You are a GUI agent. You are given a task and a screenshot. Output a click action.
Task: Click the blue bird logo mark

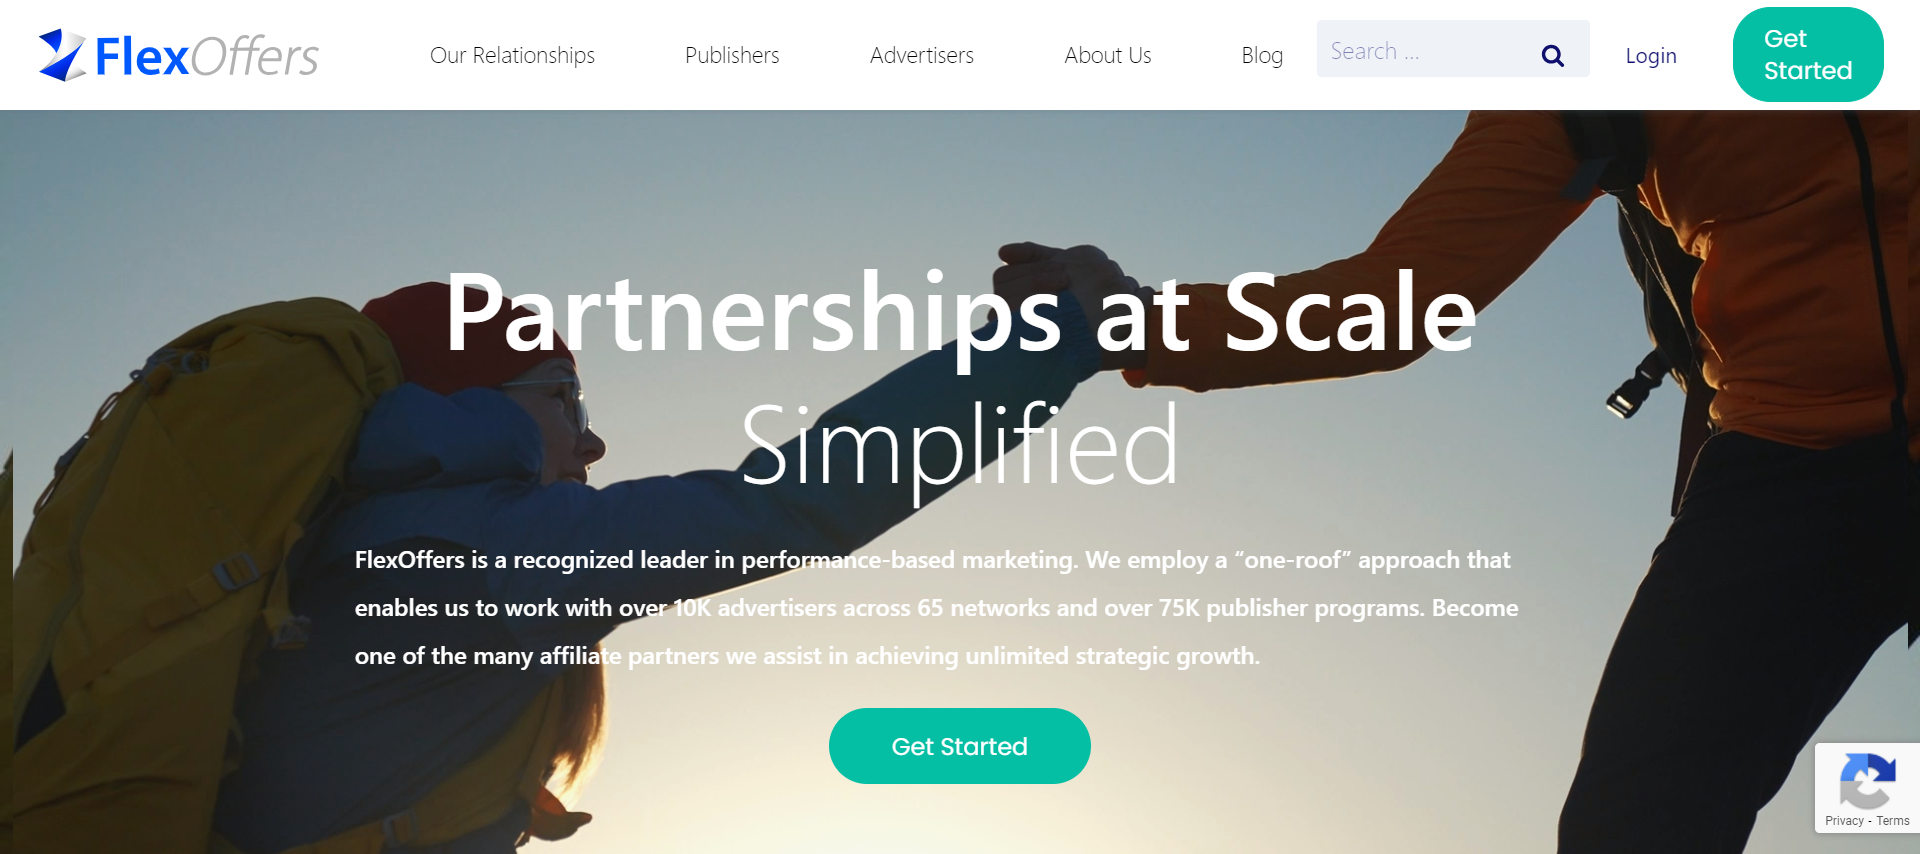[x=62, y=55]
